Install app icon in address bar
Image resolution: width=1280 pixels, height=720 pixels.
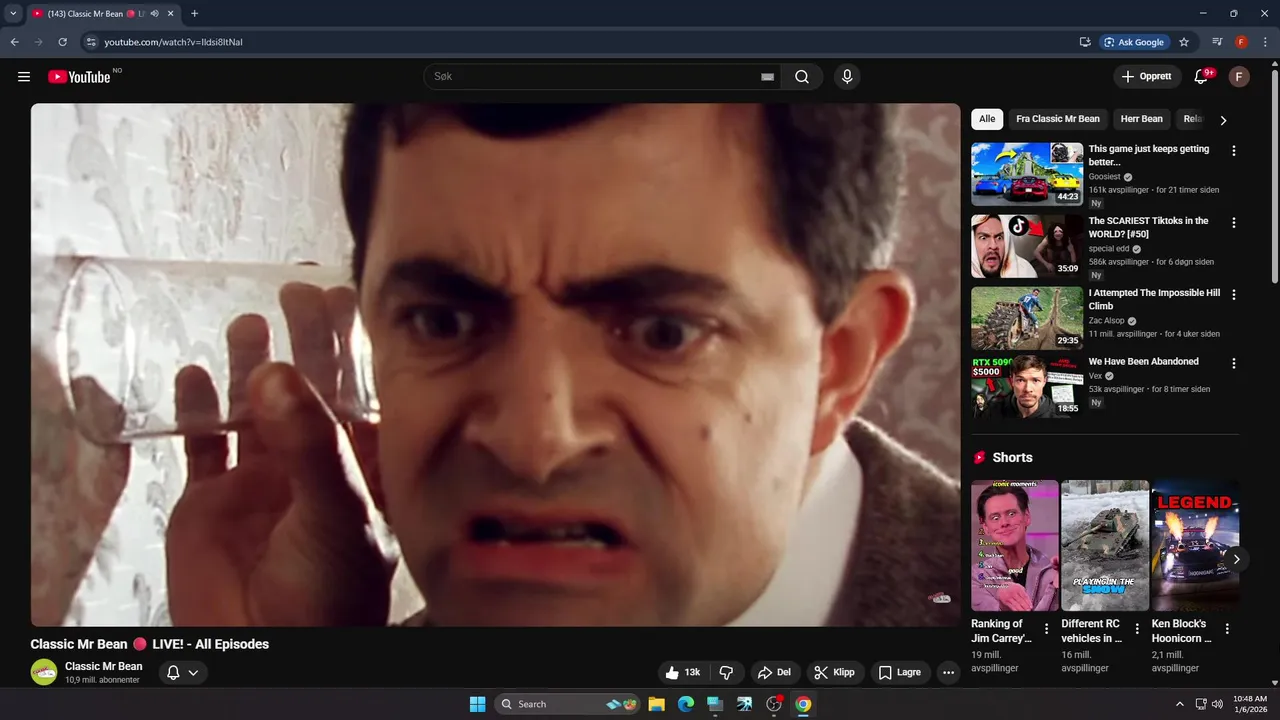coord(1085,42)
